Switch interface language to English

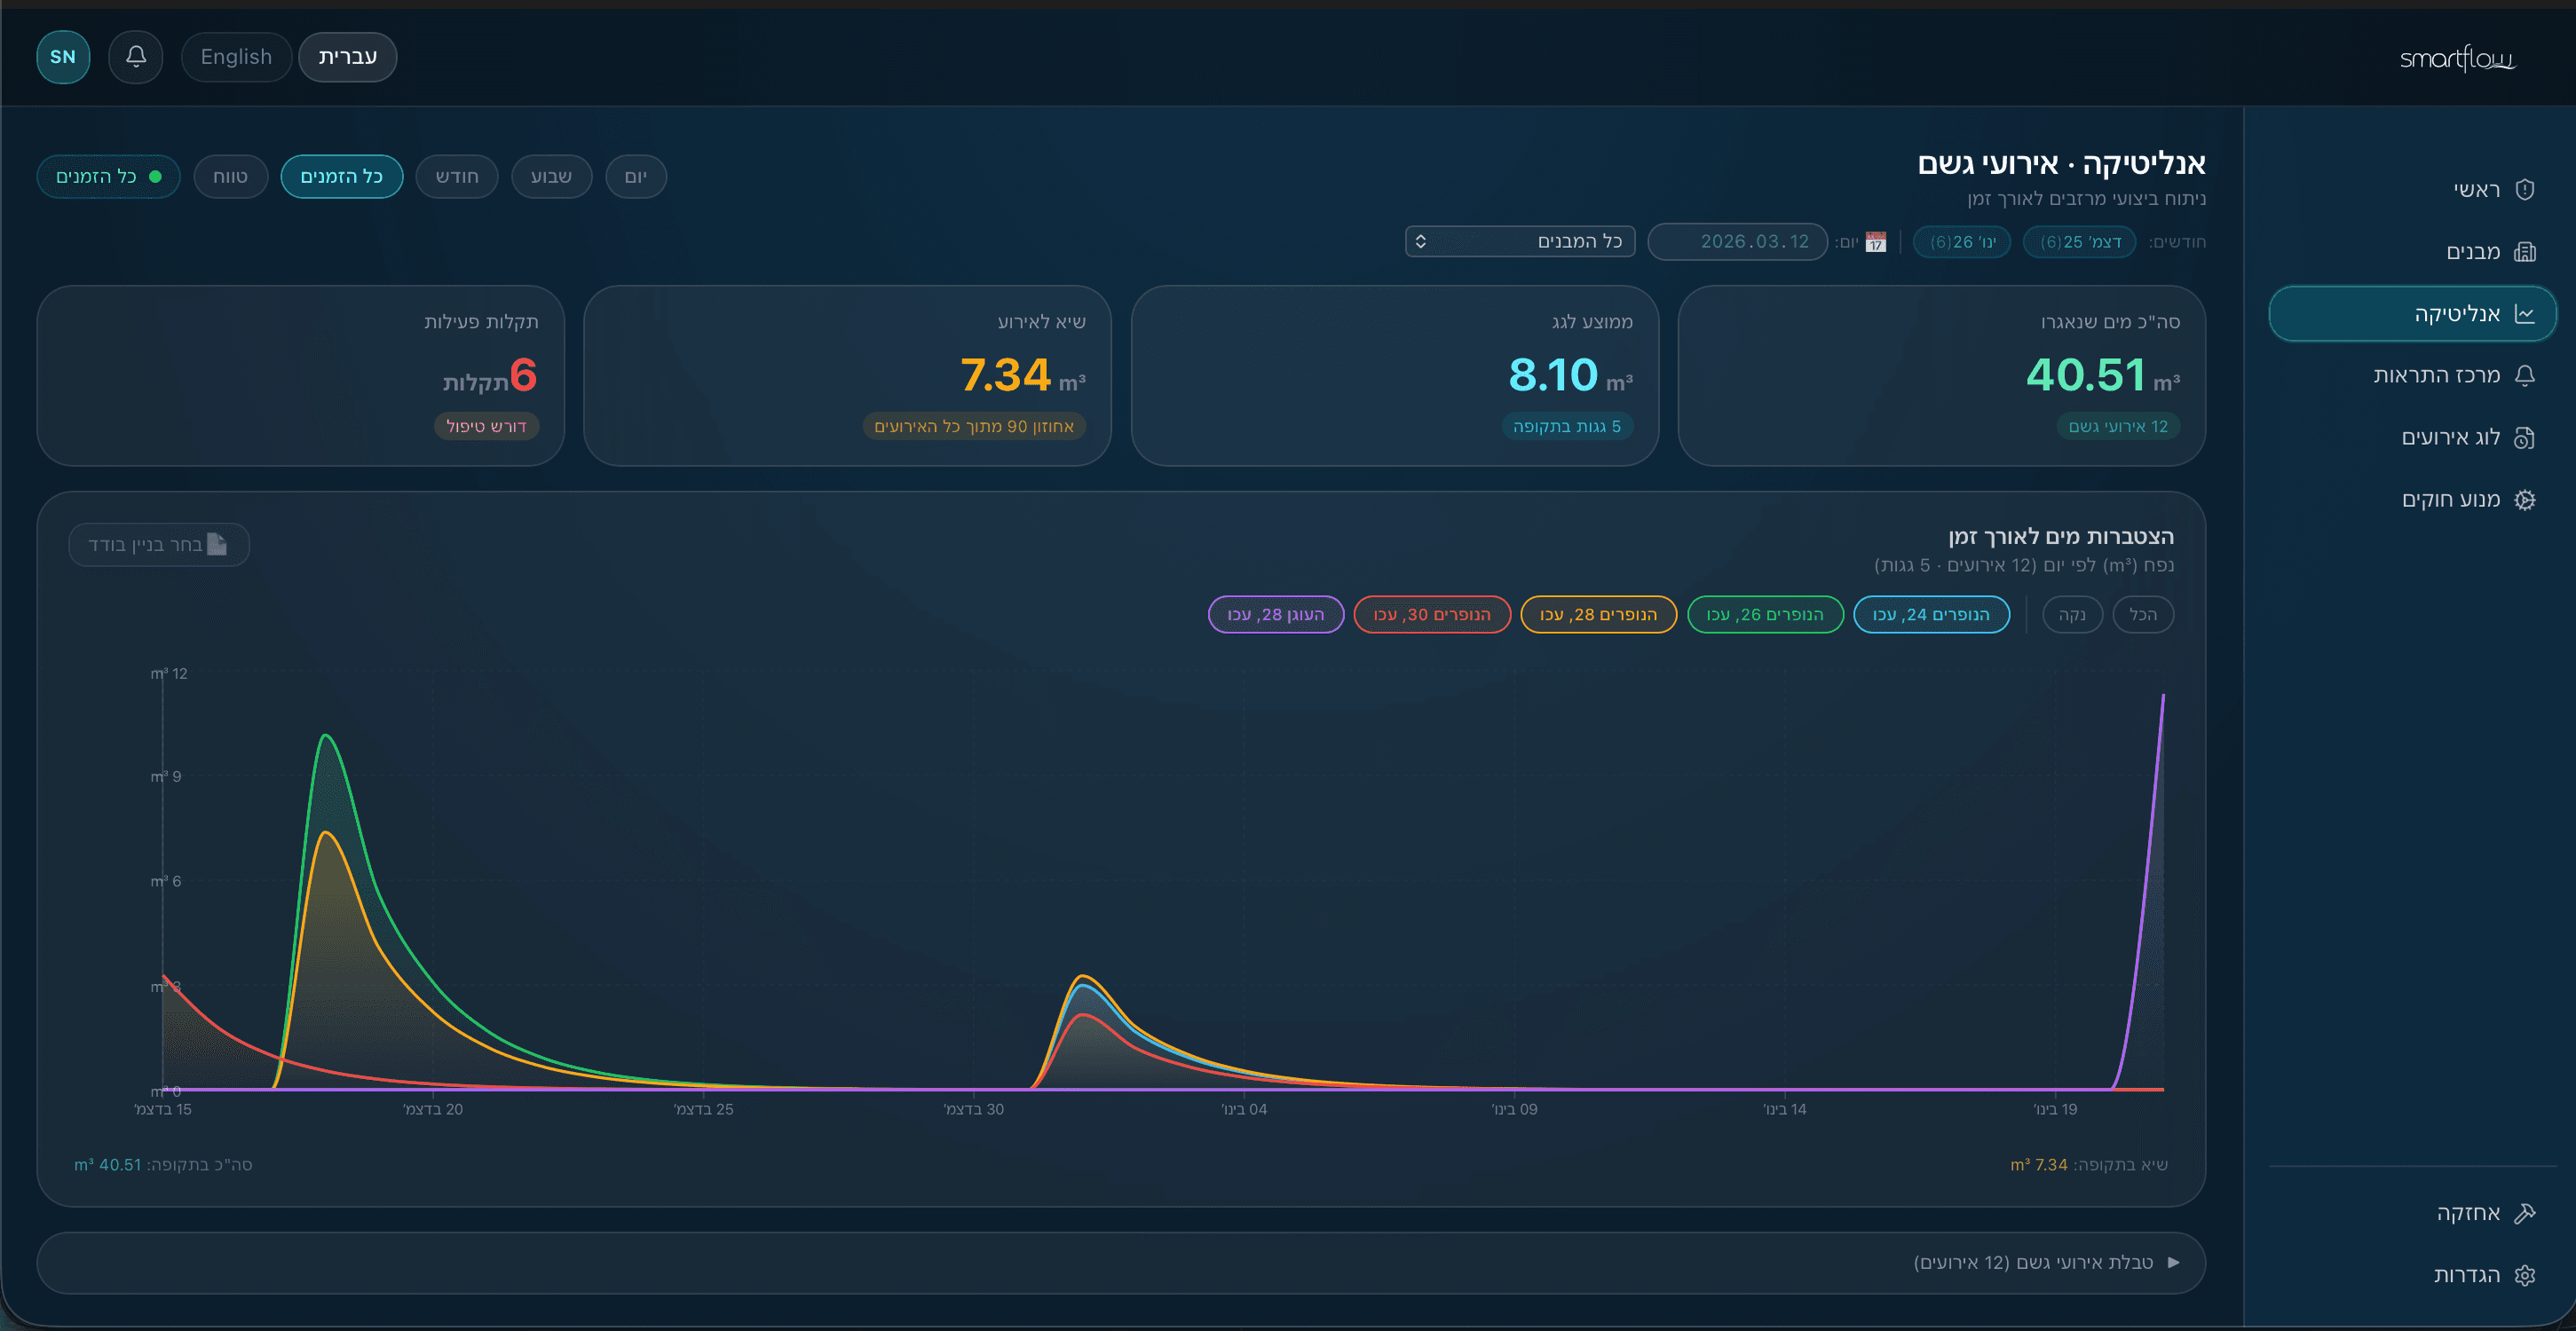point(236,57)
